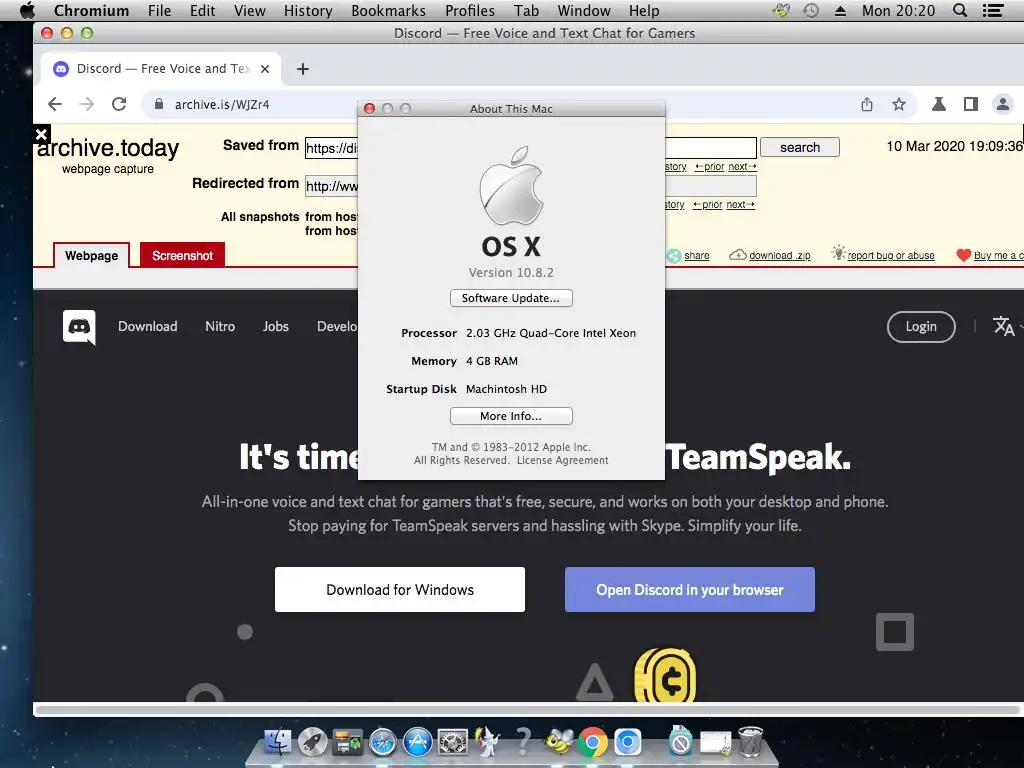
Task: Click the horizontal scrollbar of the page
Action: (527, 710)
